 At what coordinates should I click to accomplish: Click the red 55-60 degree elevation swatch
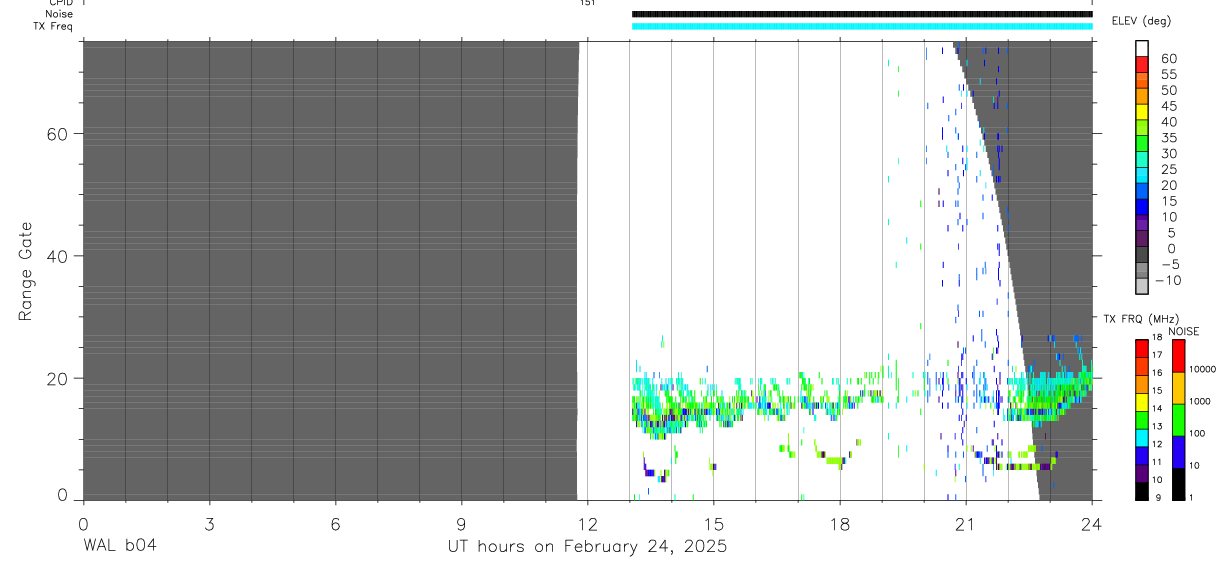point(1142,64)
